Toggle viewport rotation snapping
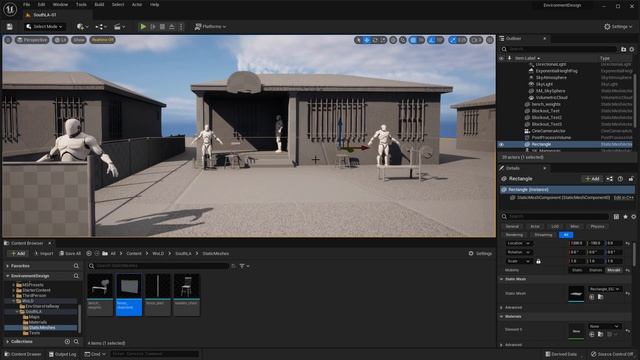 [432, 40]
